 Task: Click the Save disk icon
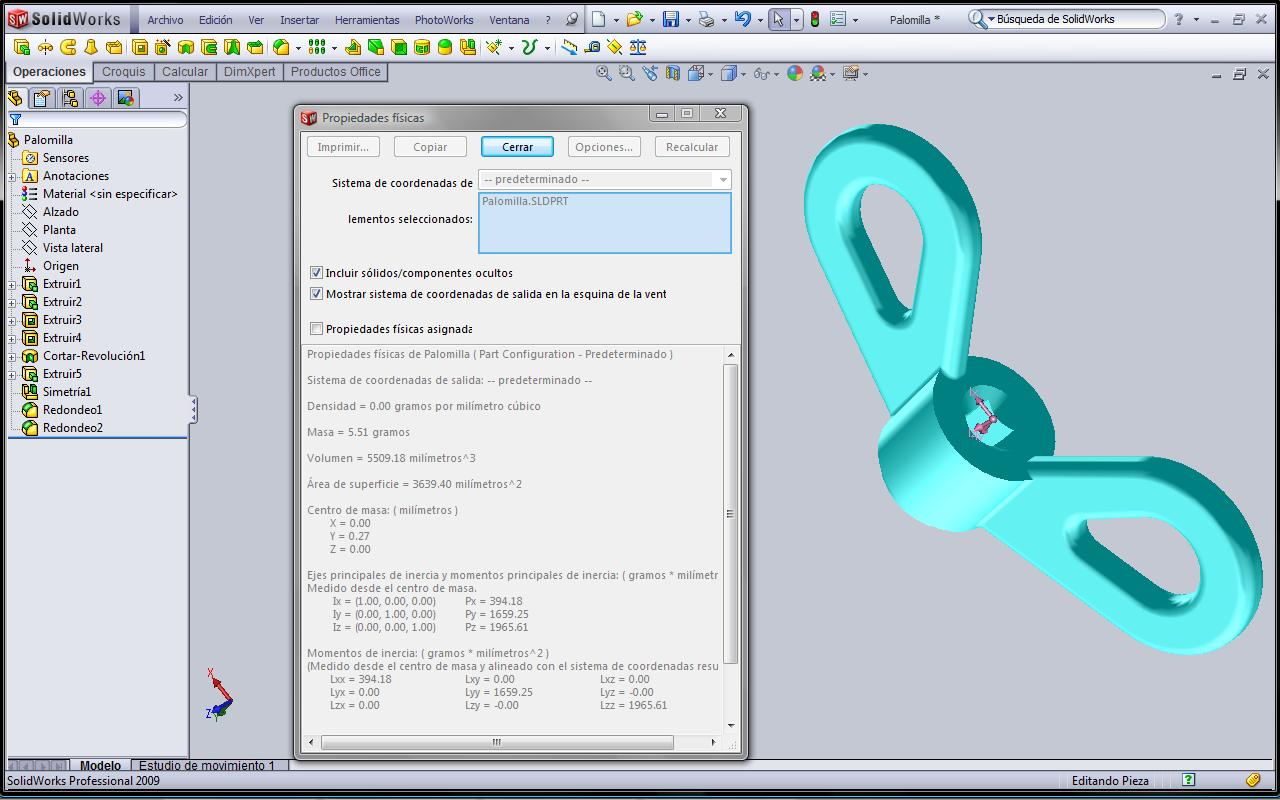pos(671,19)
